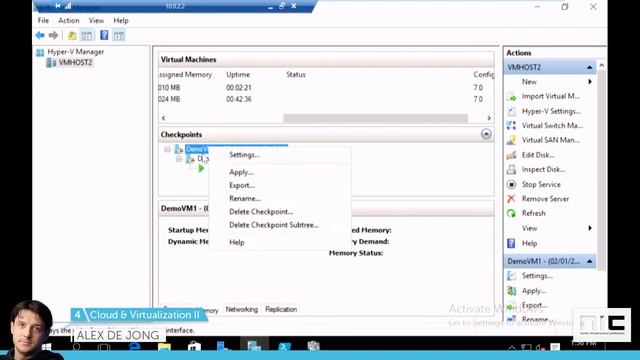Image resolution: width=640 pixels, height=360 pixels.
Task: Click Remove Server action text
Action: point(545,199)
